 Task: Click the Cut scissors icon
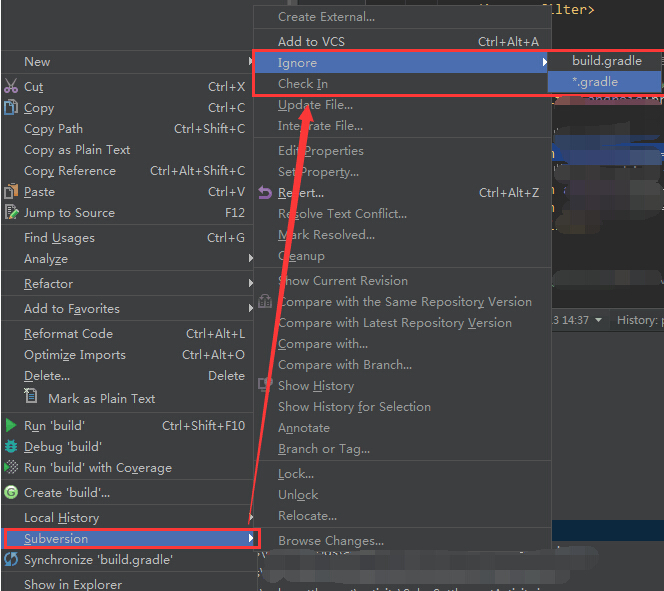[11, 86]
